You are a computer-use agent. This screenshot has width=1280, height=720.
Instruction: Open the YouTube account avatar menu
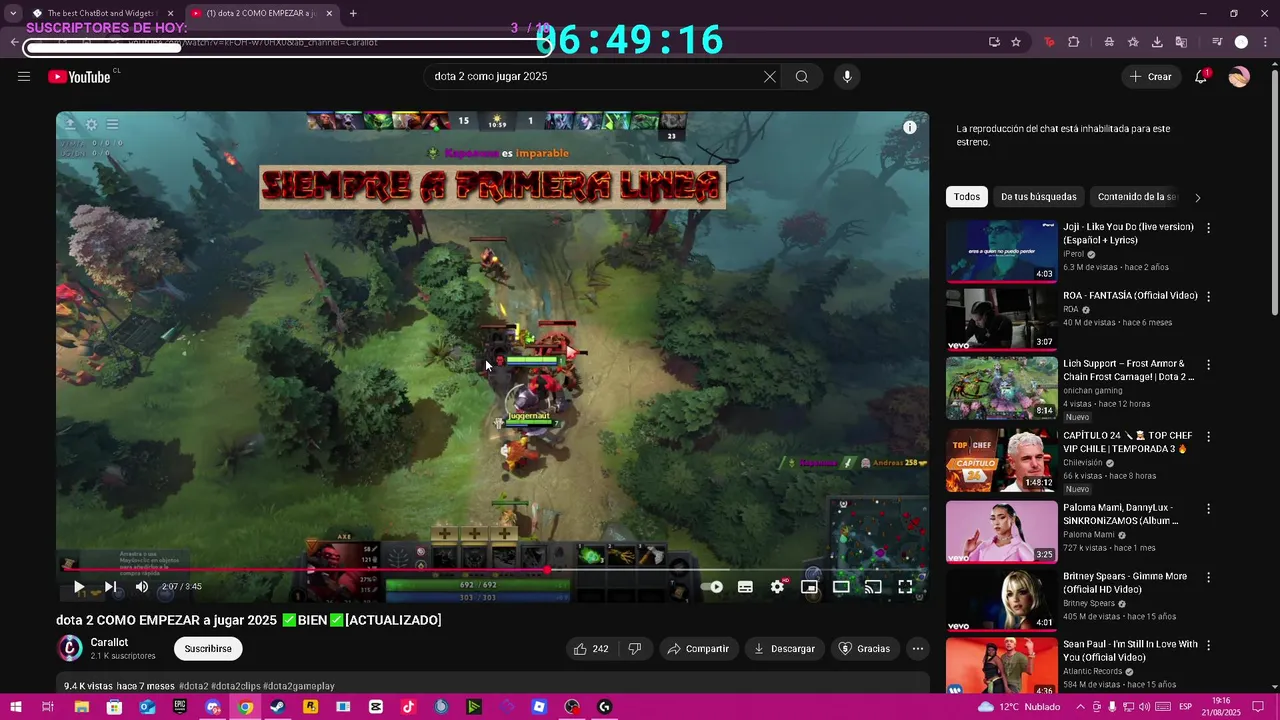1239,77
